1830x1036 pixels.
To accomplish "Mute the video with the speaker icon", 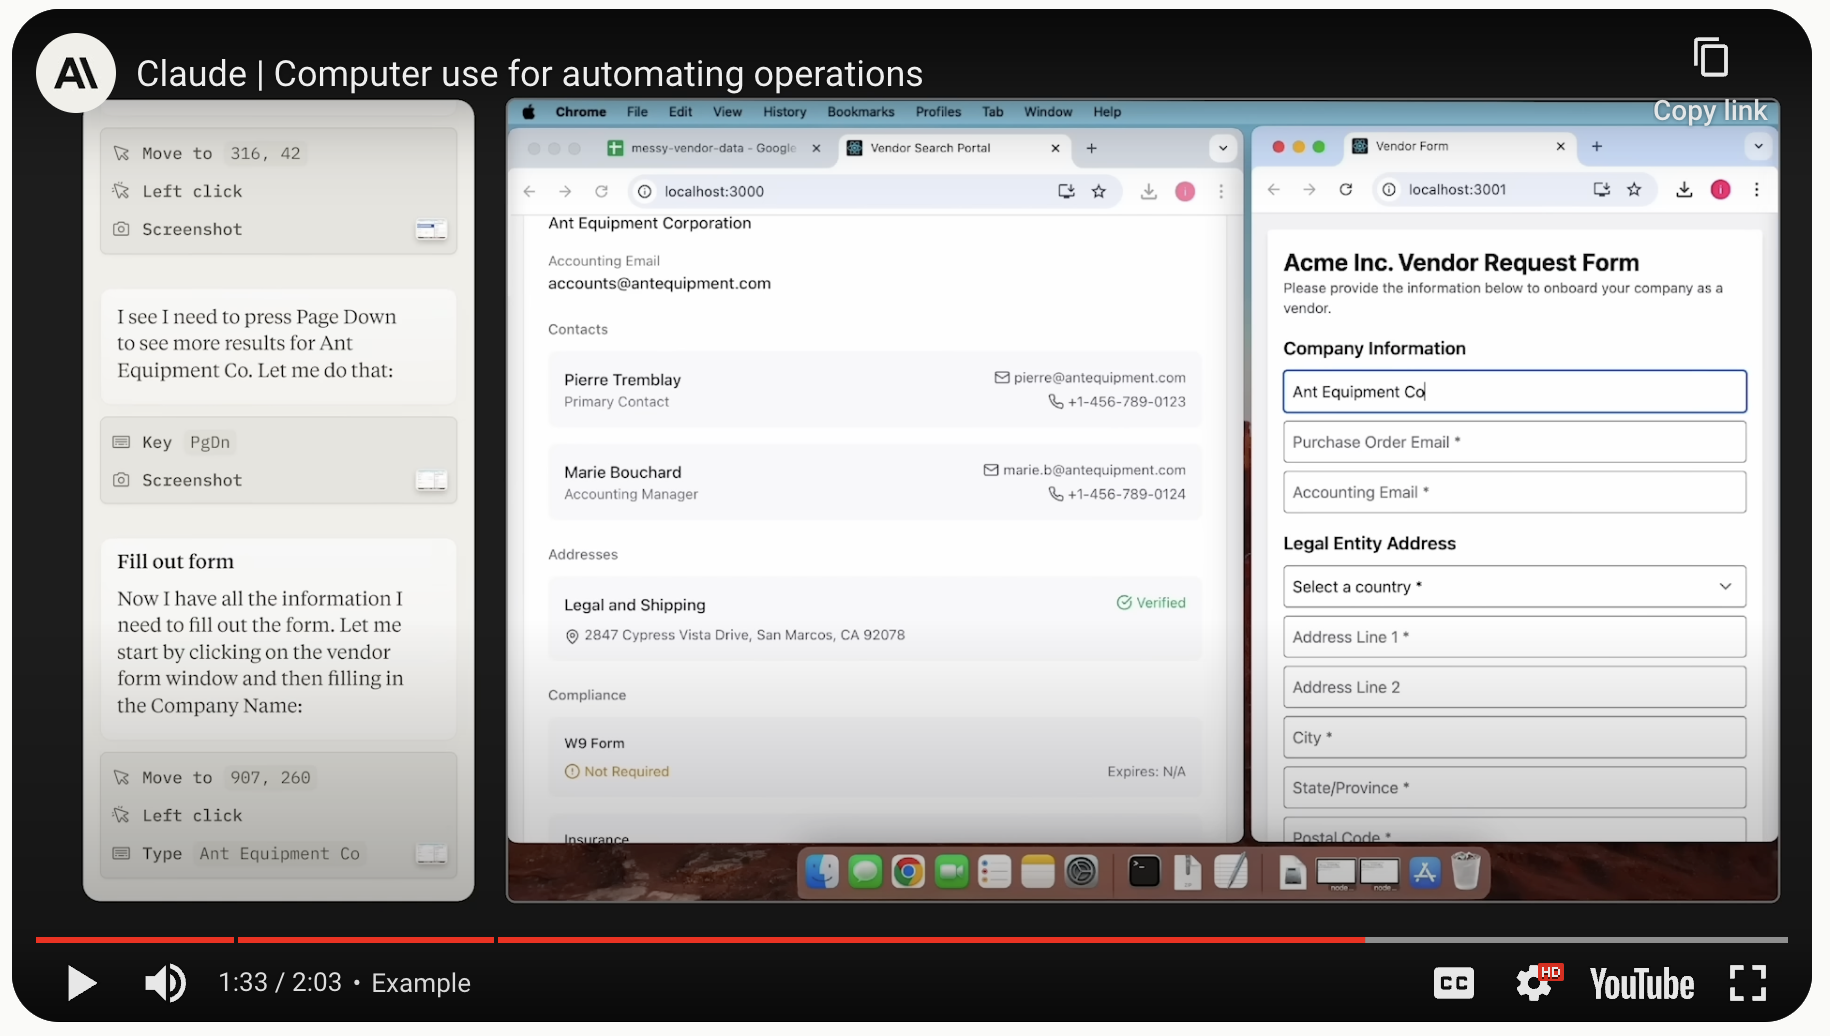I will (165, 983).
